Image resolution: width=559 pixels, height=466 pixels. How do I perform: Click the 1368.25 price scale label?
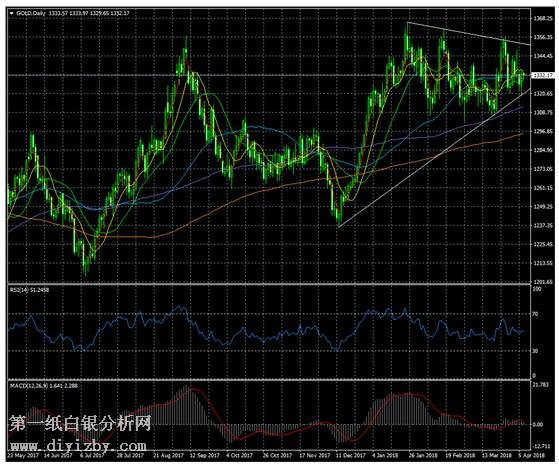[543, 19]
